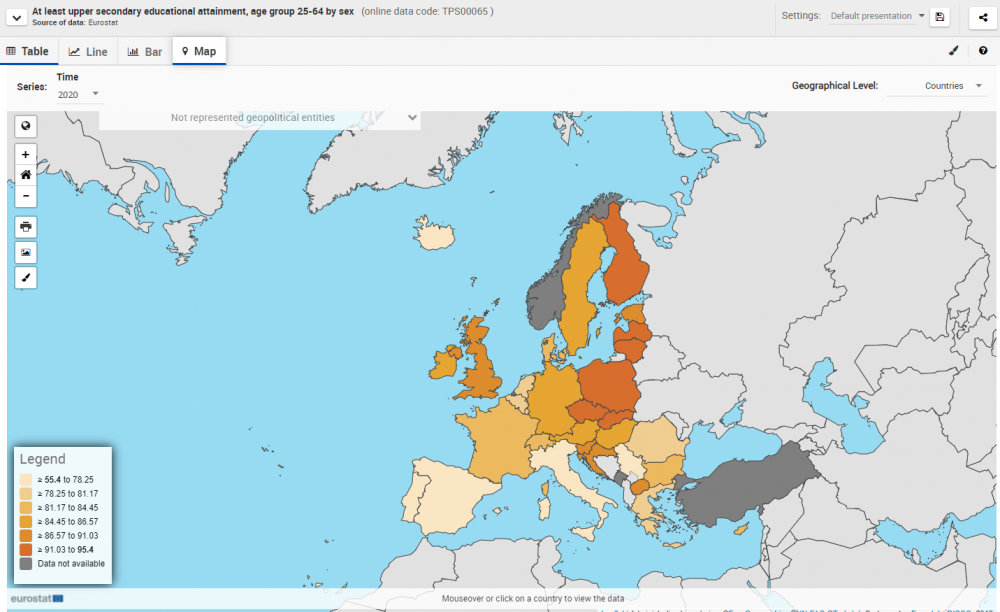1000x612 pixels.
Task: Zoom out with the minus button
Action: [26, 196]
